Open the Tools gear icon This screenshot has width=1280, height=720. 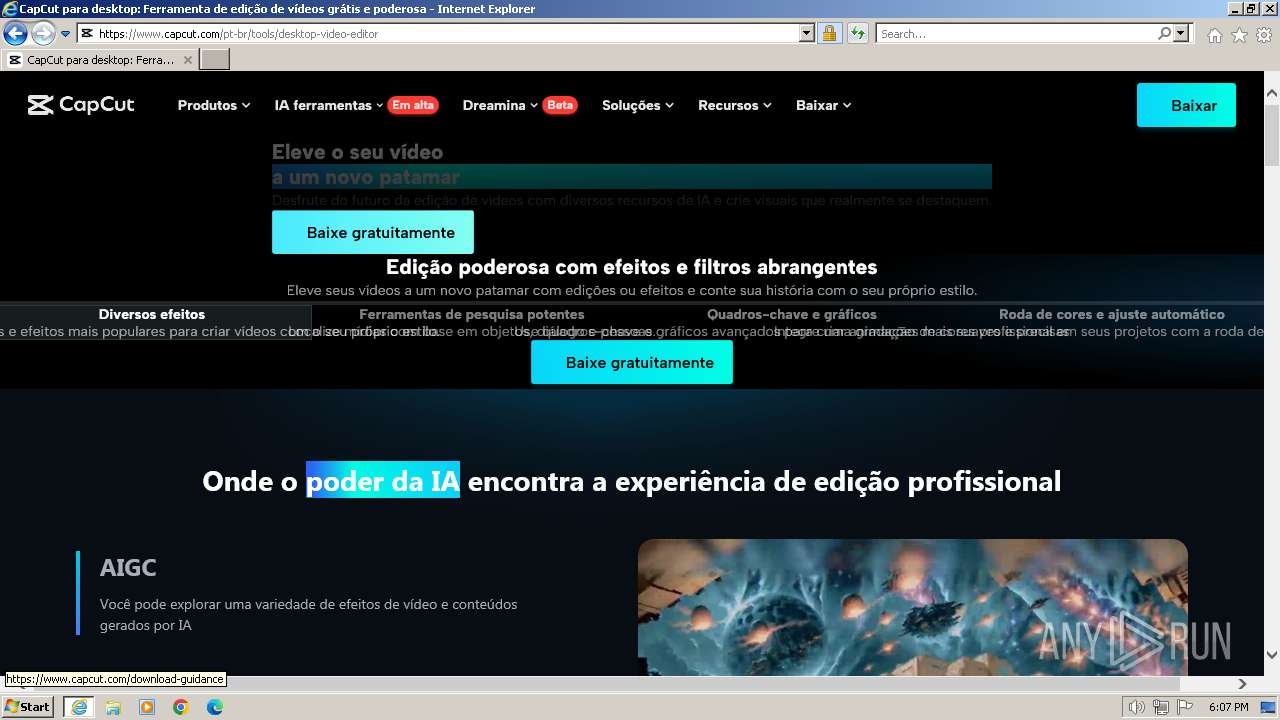[x=1264, y=35]
